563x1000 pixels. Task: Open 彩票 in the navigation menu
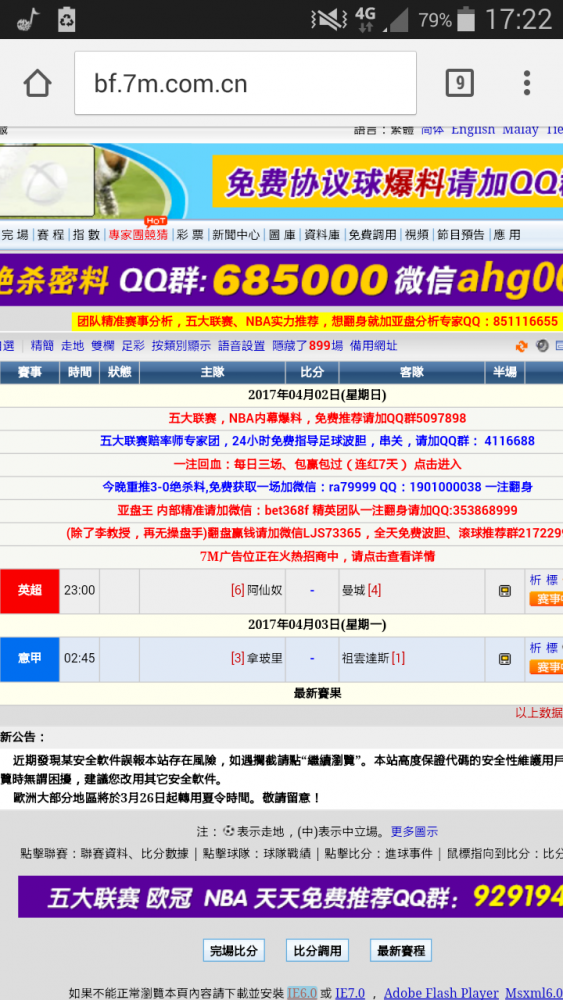click(x=190, y=235)
